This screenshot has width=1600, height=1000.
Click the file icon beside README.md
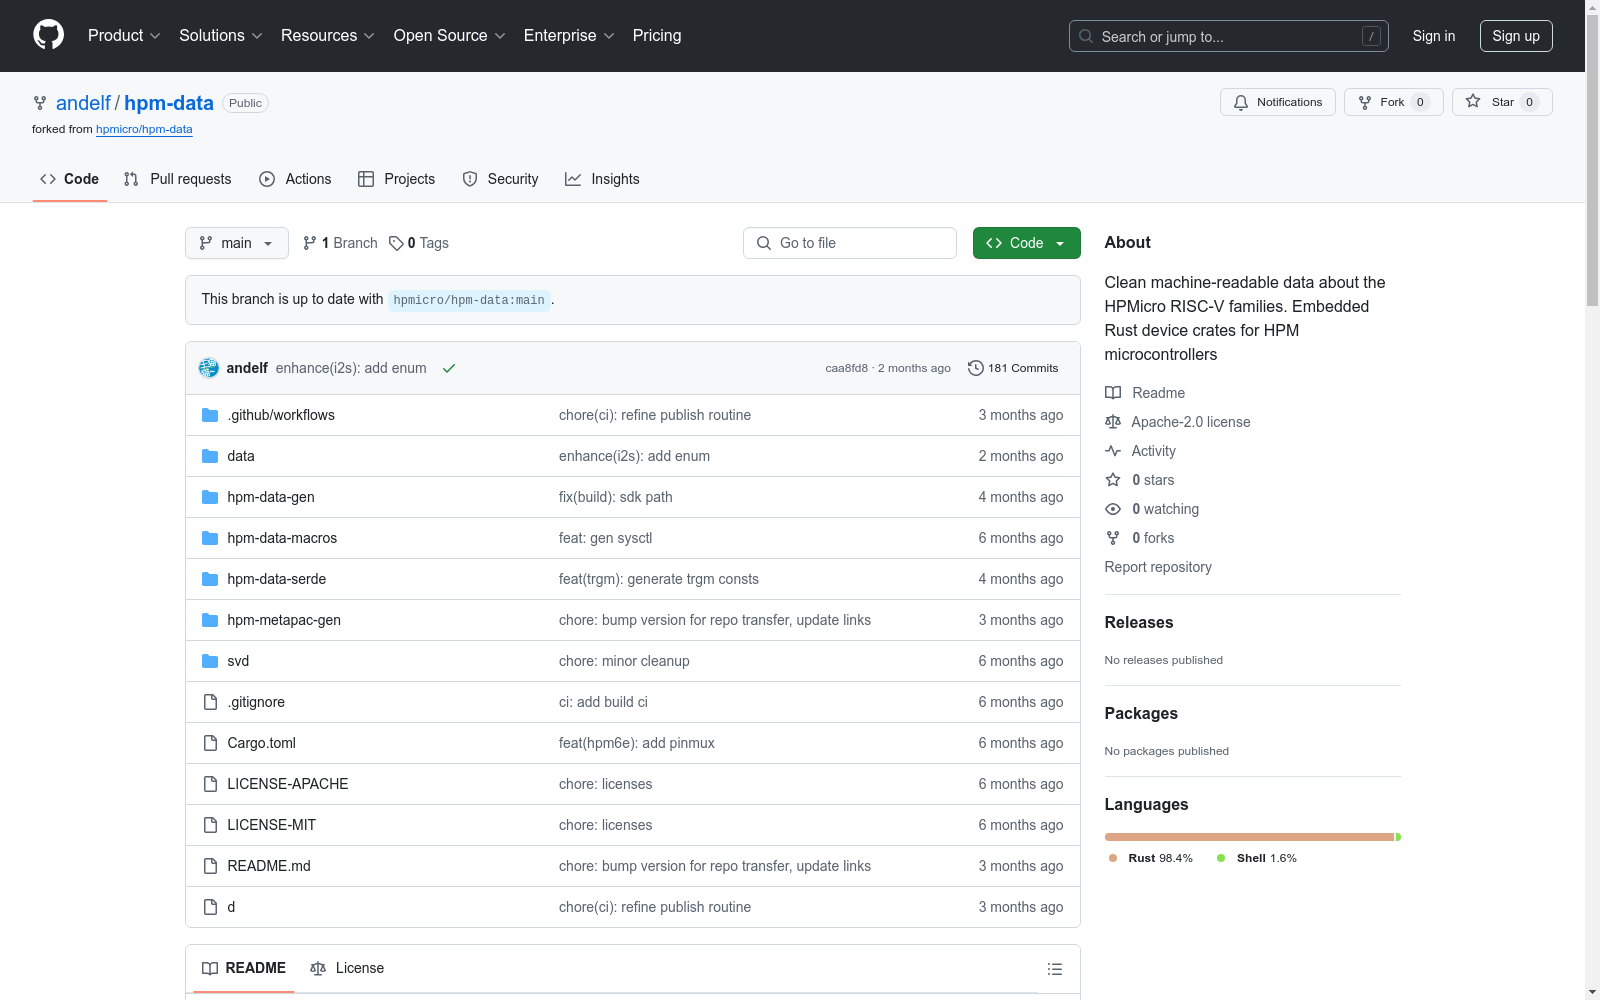[210, 866]
